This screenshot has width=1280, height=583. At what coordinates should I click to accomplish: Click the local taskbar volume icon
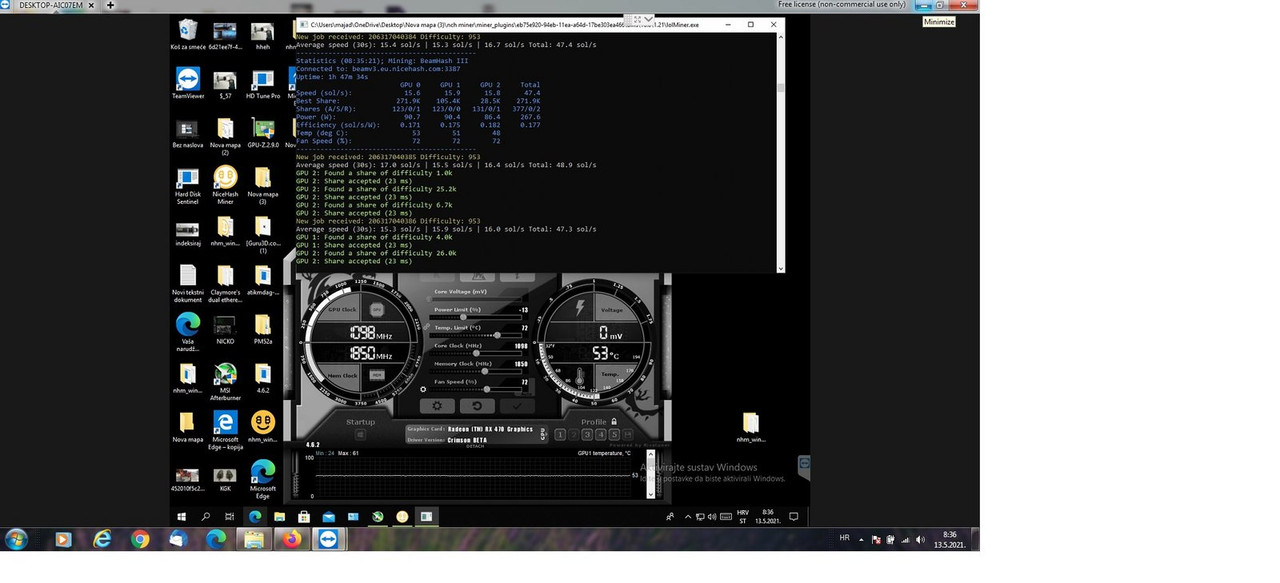tap(919, 540)
